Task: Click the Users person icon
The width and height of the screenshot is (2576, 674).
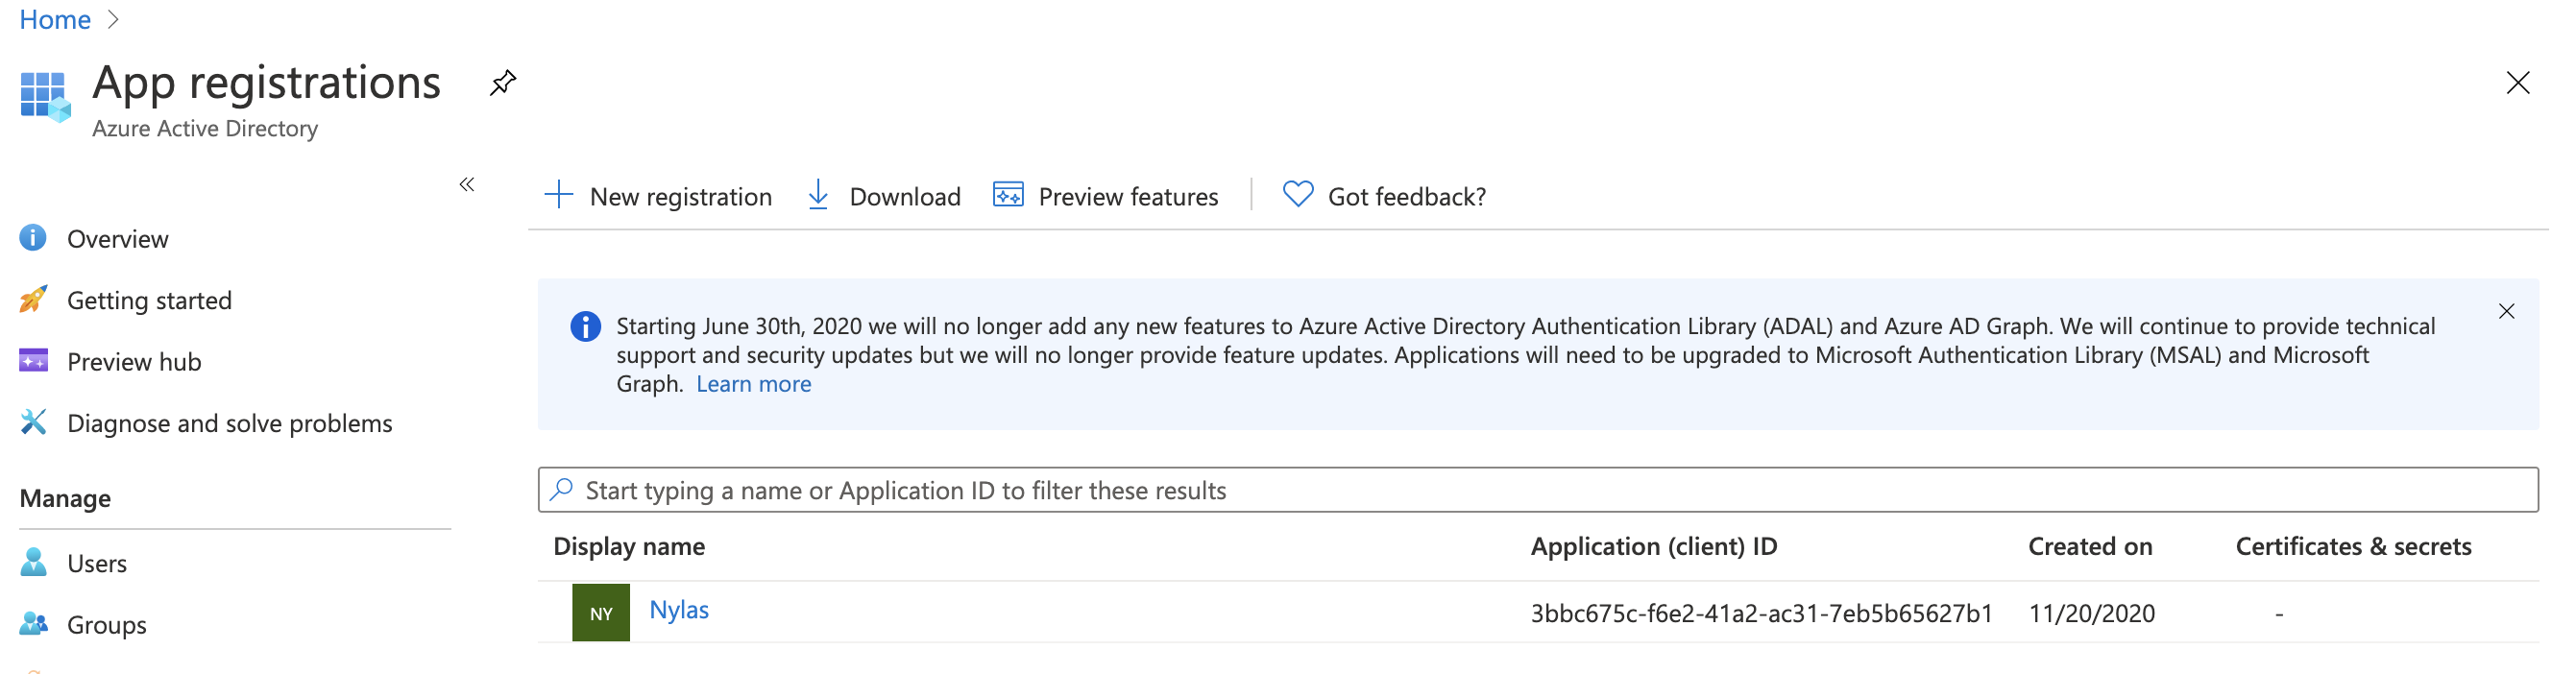Action: point(33,562)
